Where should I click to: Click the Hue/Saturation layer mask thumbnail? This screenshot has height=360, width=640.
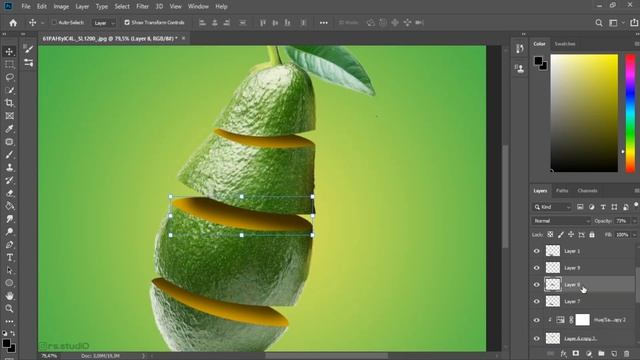coord(582,320)
